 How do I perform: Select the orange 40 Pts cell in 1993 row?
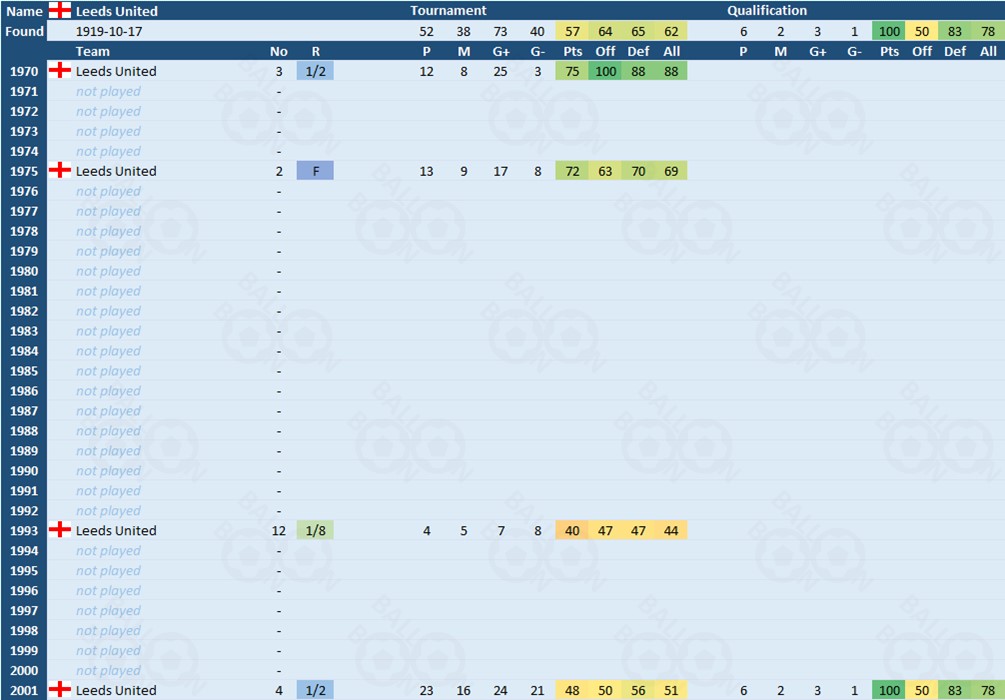pyautogui.click(x=572, y=530)
